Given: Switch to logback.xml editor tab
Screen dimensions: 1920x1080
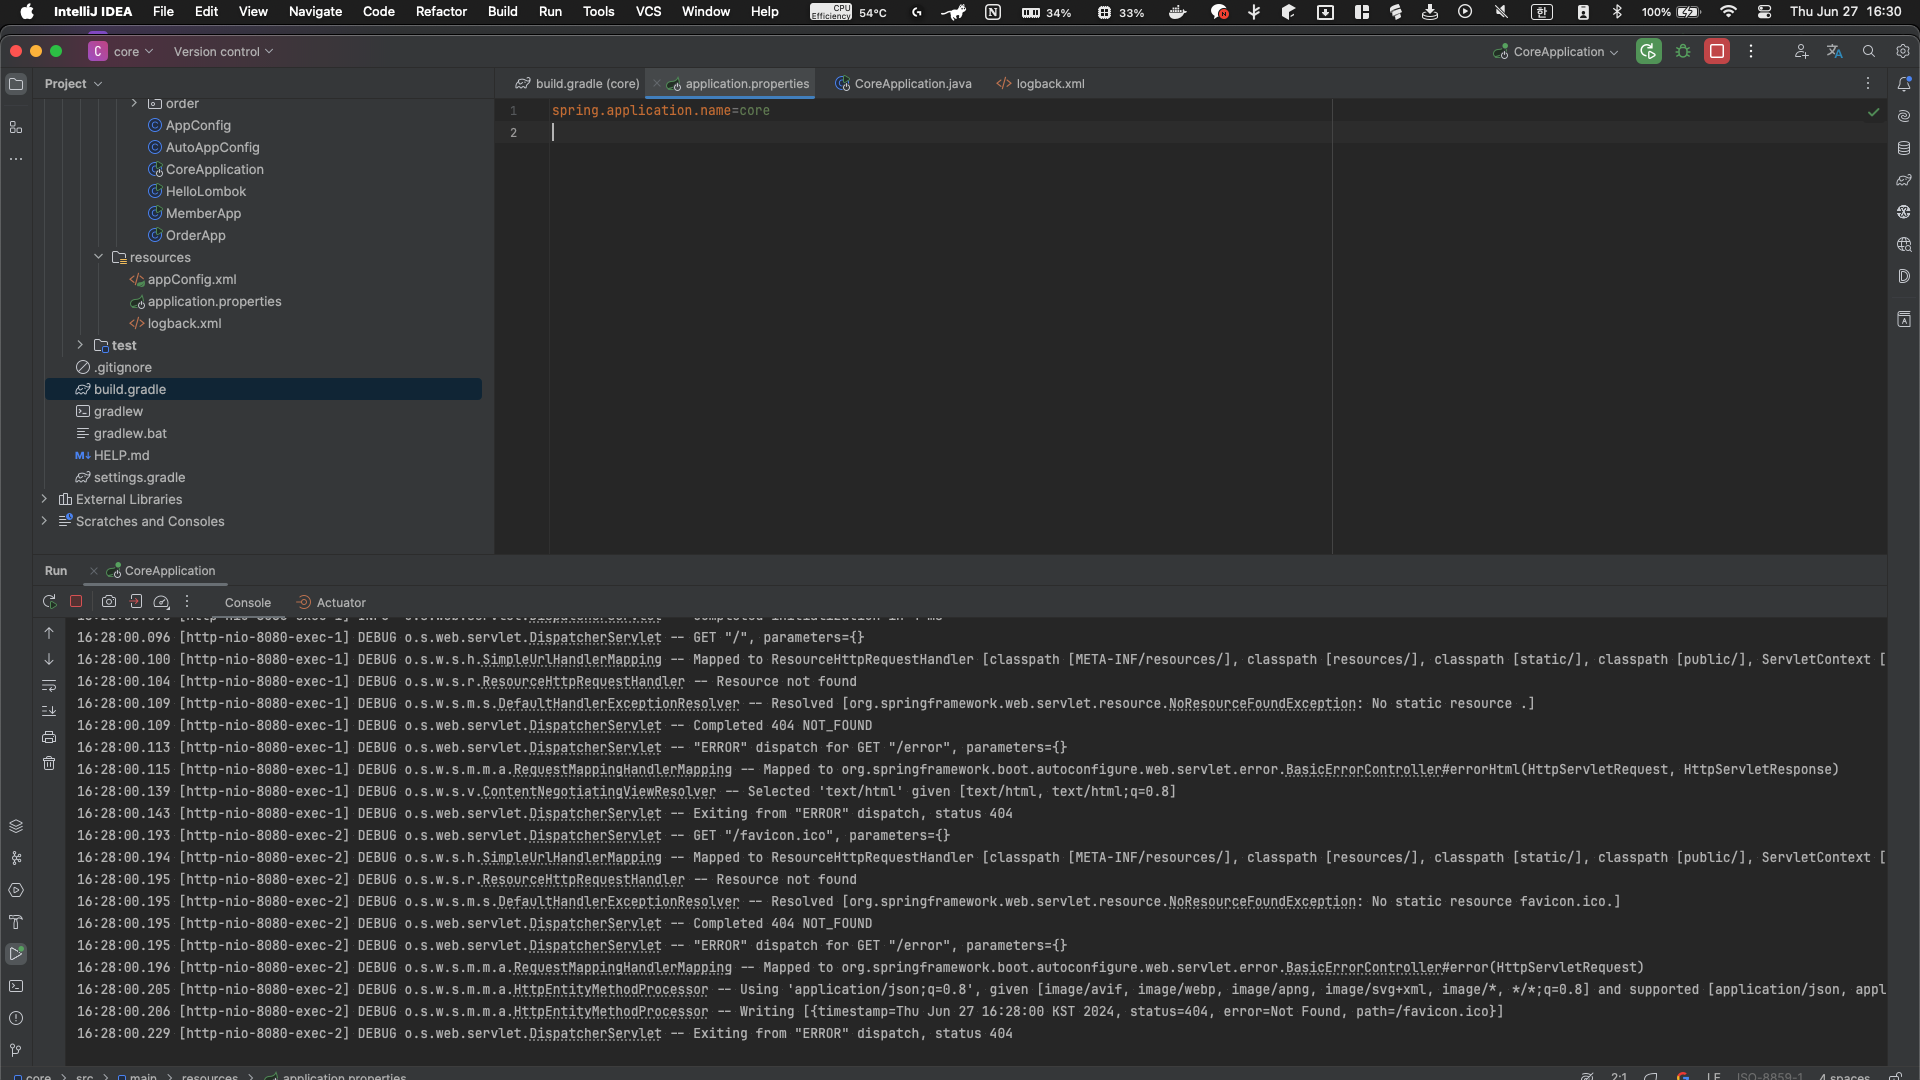Looking at the screenshot, I should pyautogui.click(x=1040, y=84).
